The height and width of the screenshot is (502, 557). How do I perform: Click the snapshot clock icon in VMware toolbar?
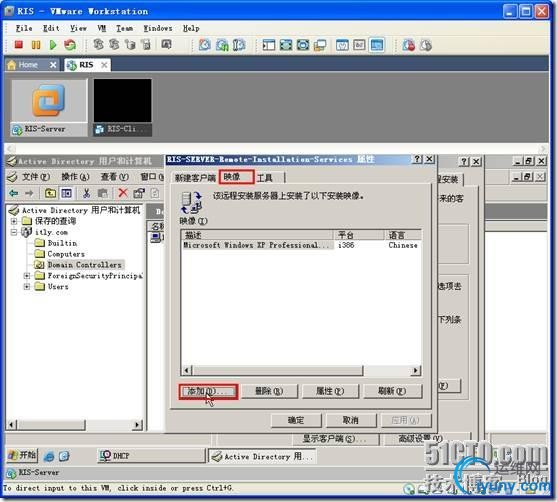click(x=204, y=45)
